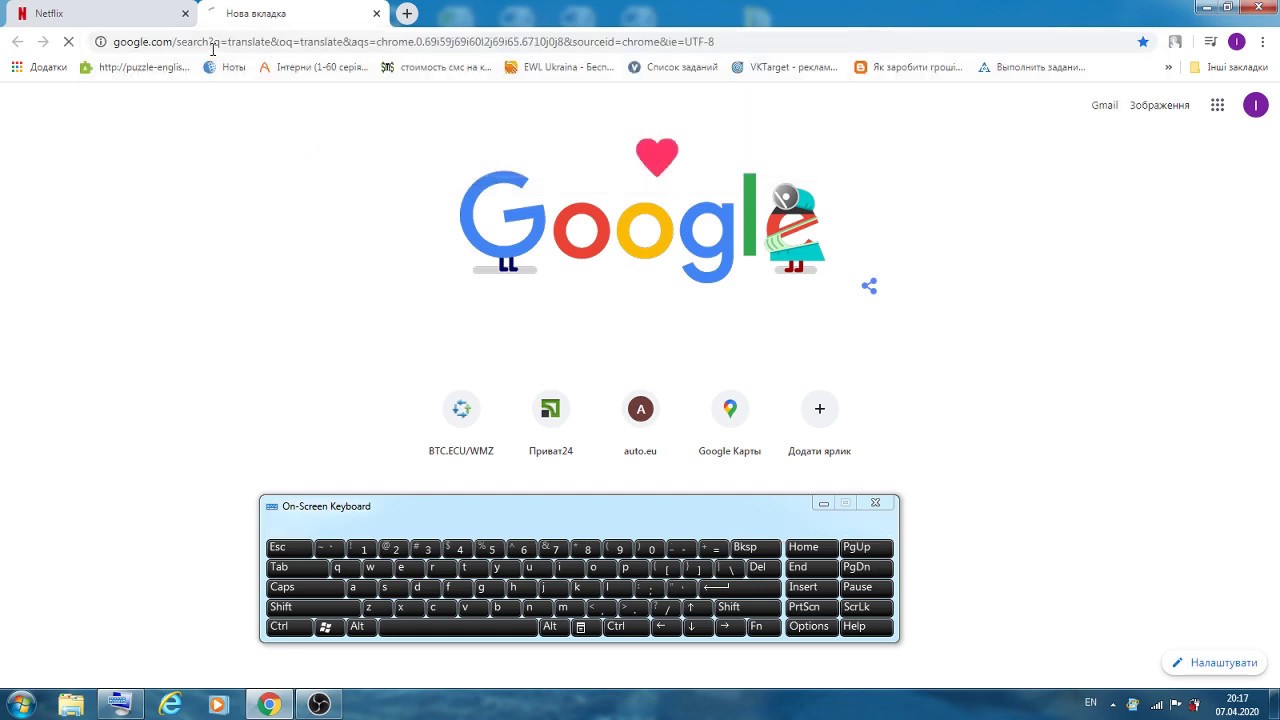Click the Налаштувати customize button
This screenshot has height=720, width=1280.
(x=1215, y=663)
